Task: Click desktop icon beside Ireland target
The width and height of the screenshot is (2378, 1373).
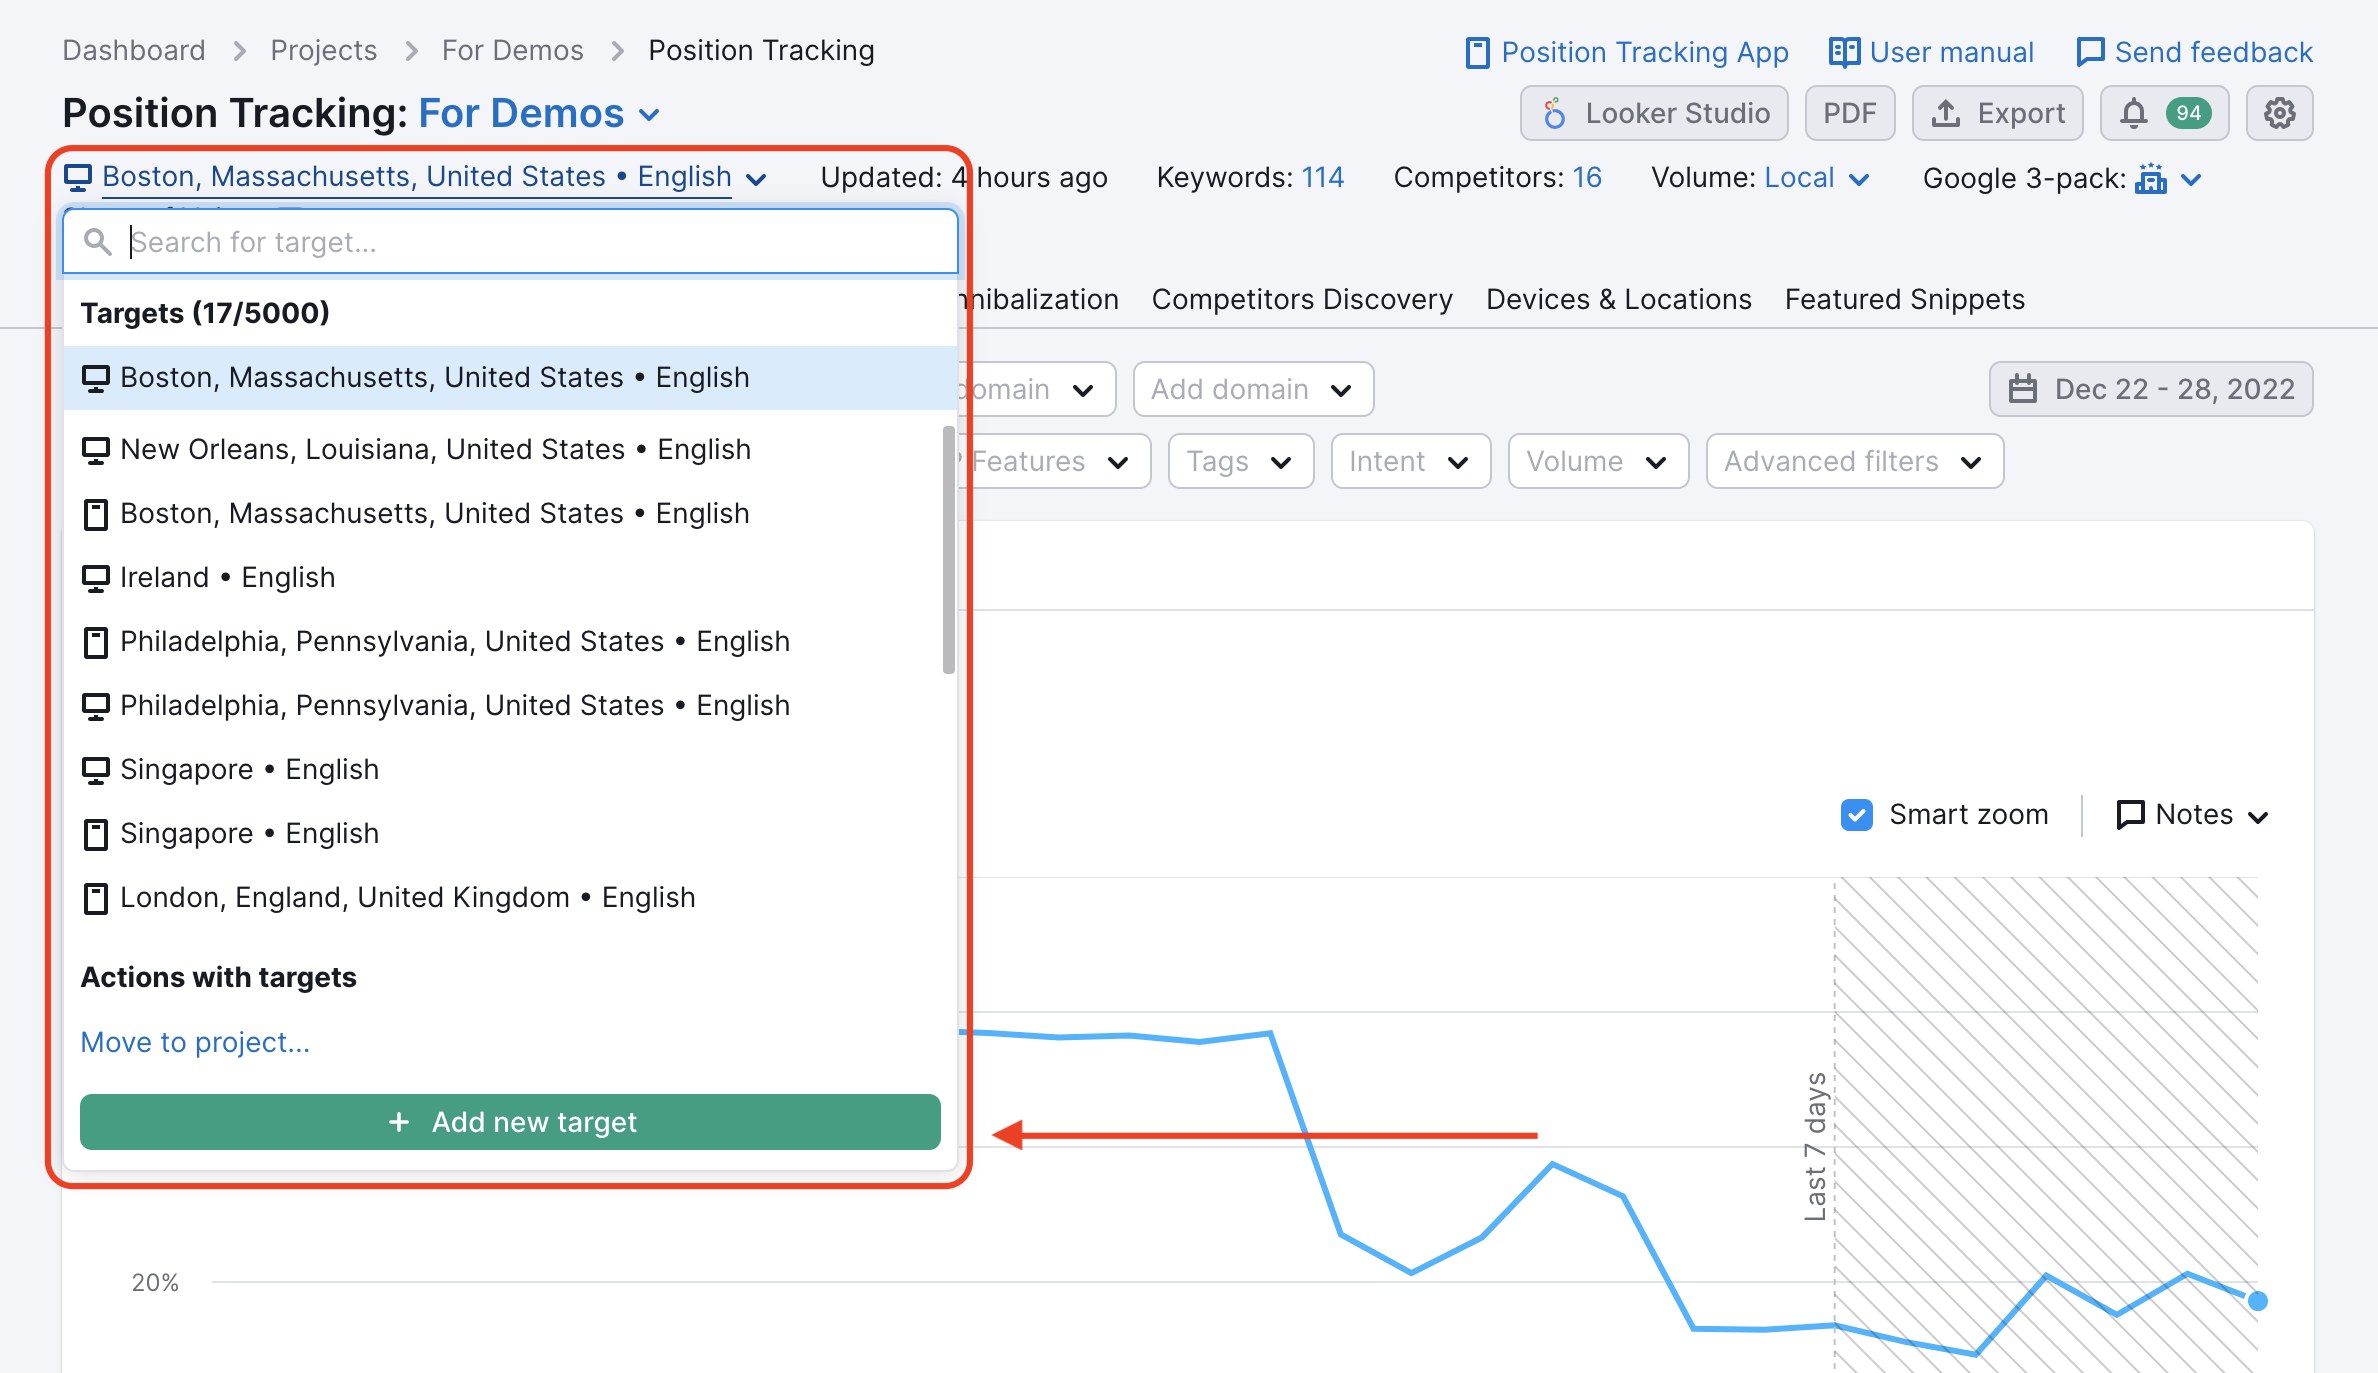Action: (x=95, y=577)
